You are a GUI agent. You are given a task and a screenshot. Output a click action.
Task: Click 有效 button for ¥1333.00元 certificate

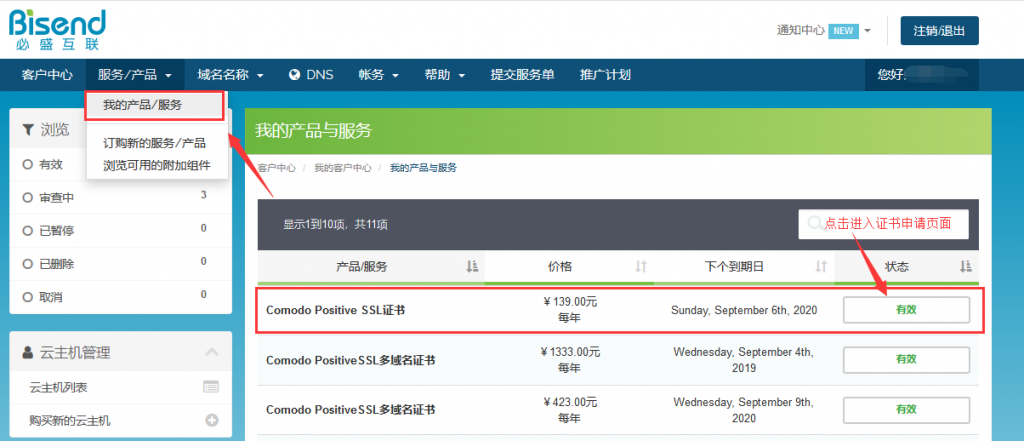906,359
